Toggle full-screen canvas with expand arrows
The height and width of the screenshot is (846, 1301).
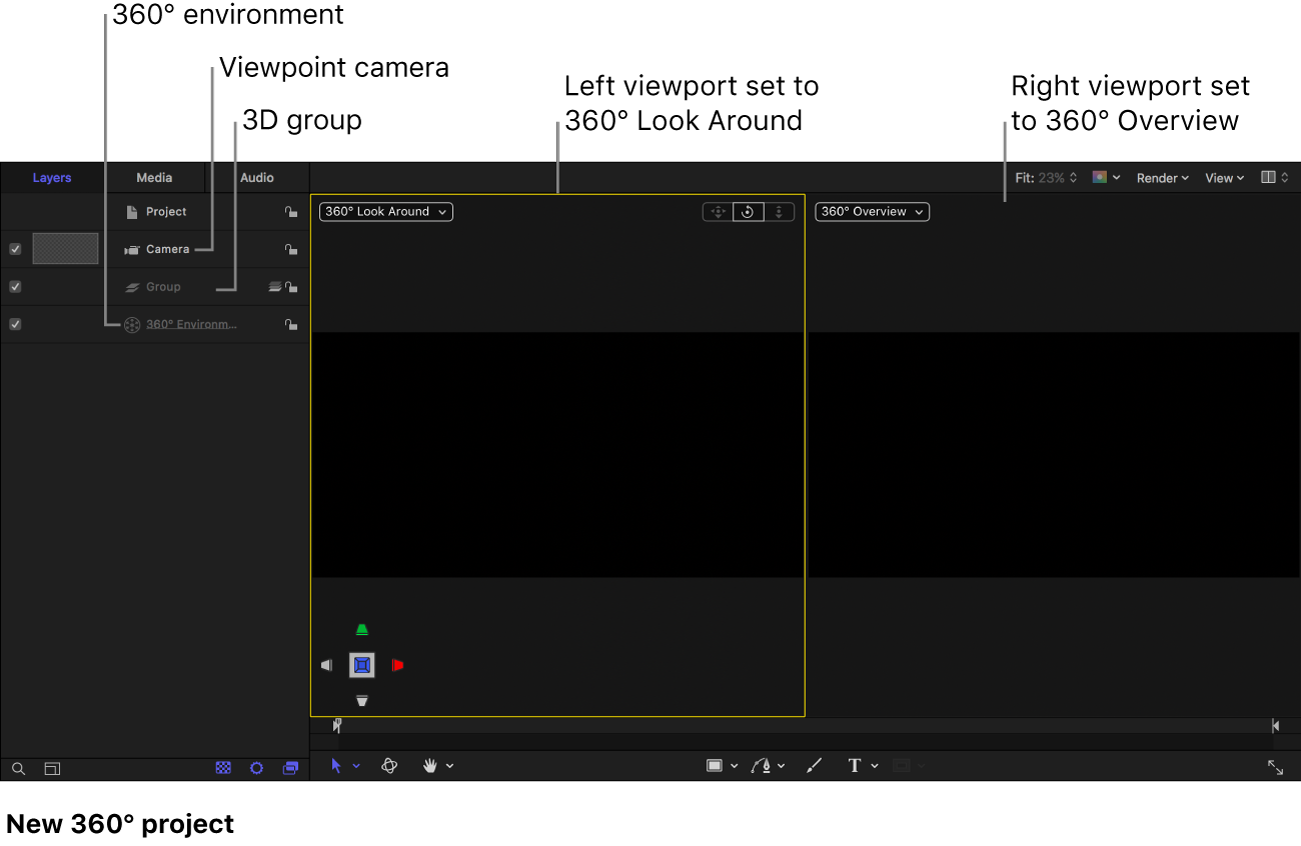1275,767
